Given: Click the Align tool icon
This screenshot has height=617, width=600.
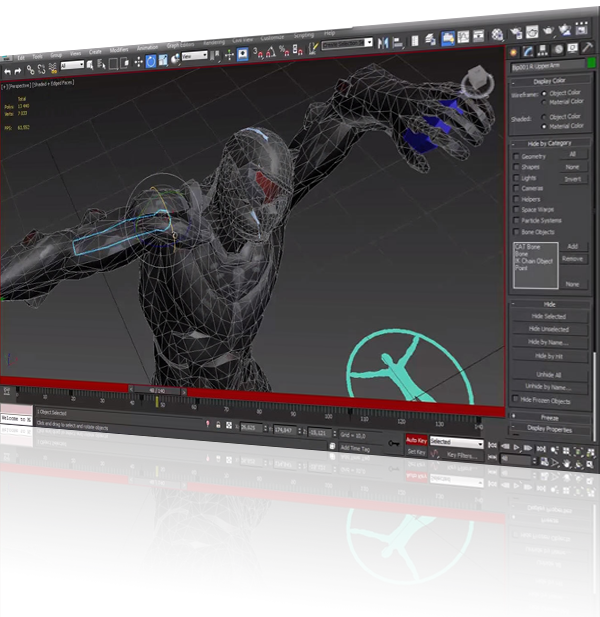Looking at the screenshot, I should [398, 42].
